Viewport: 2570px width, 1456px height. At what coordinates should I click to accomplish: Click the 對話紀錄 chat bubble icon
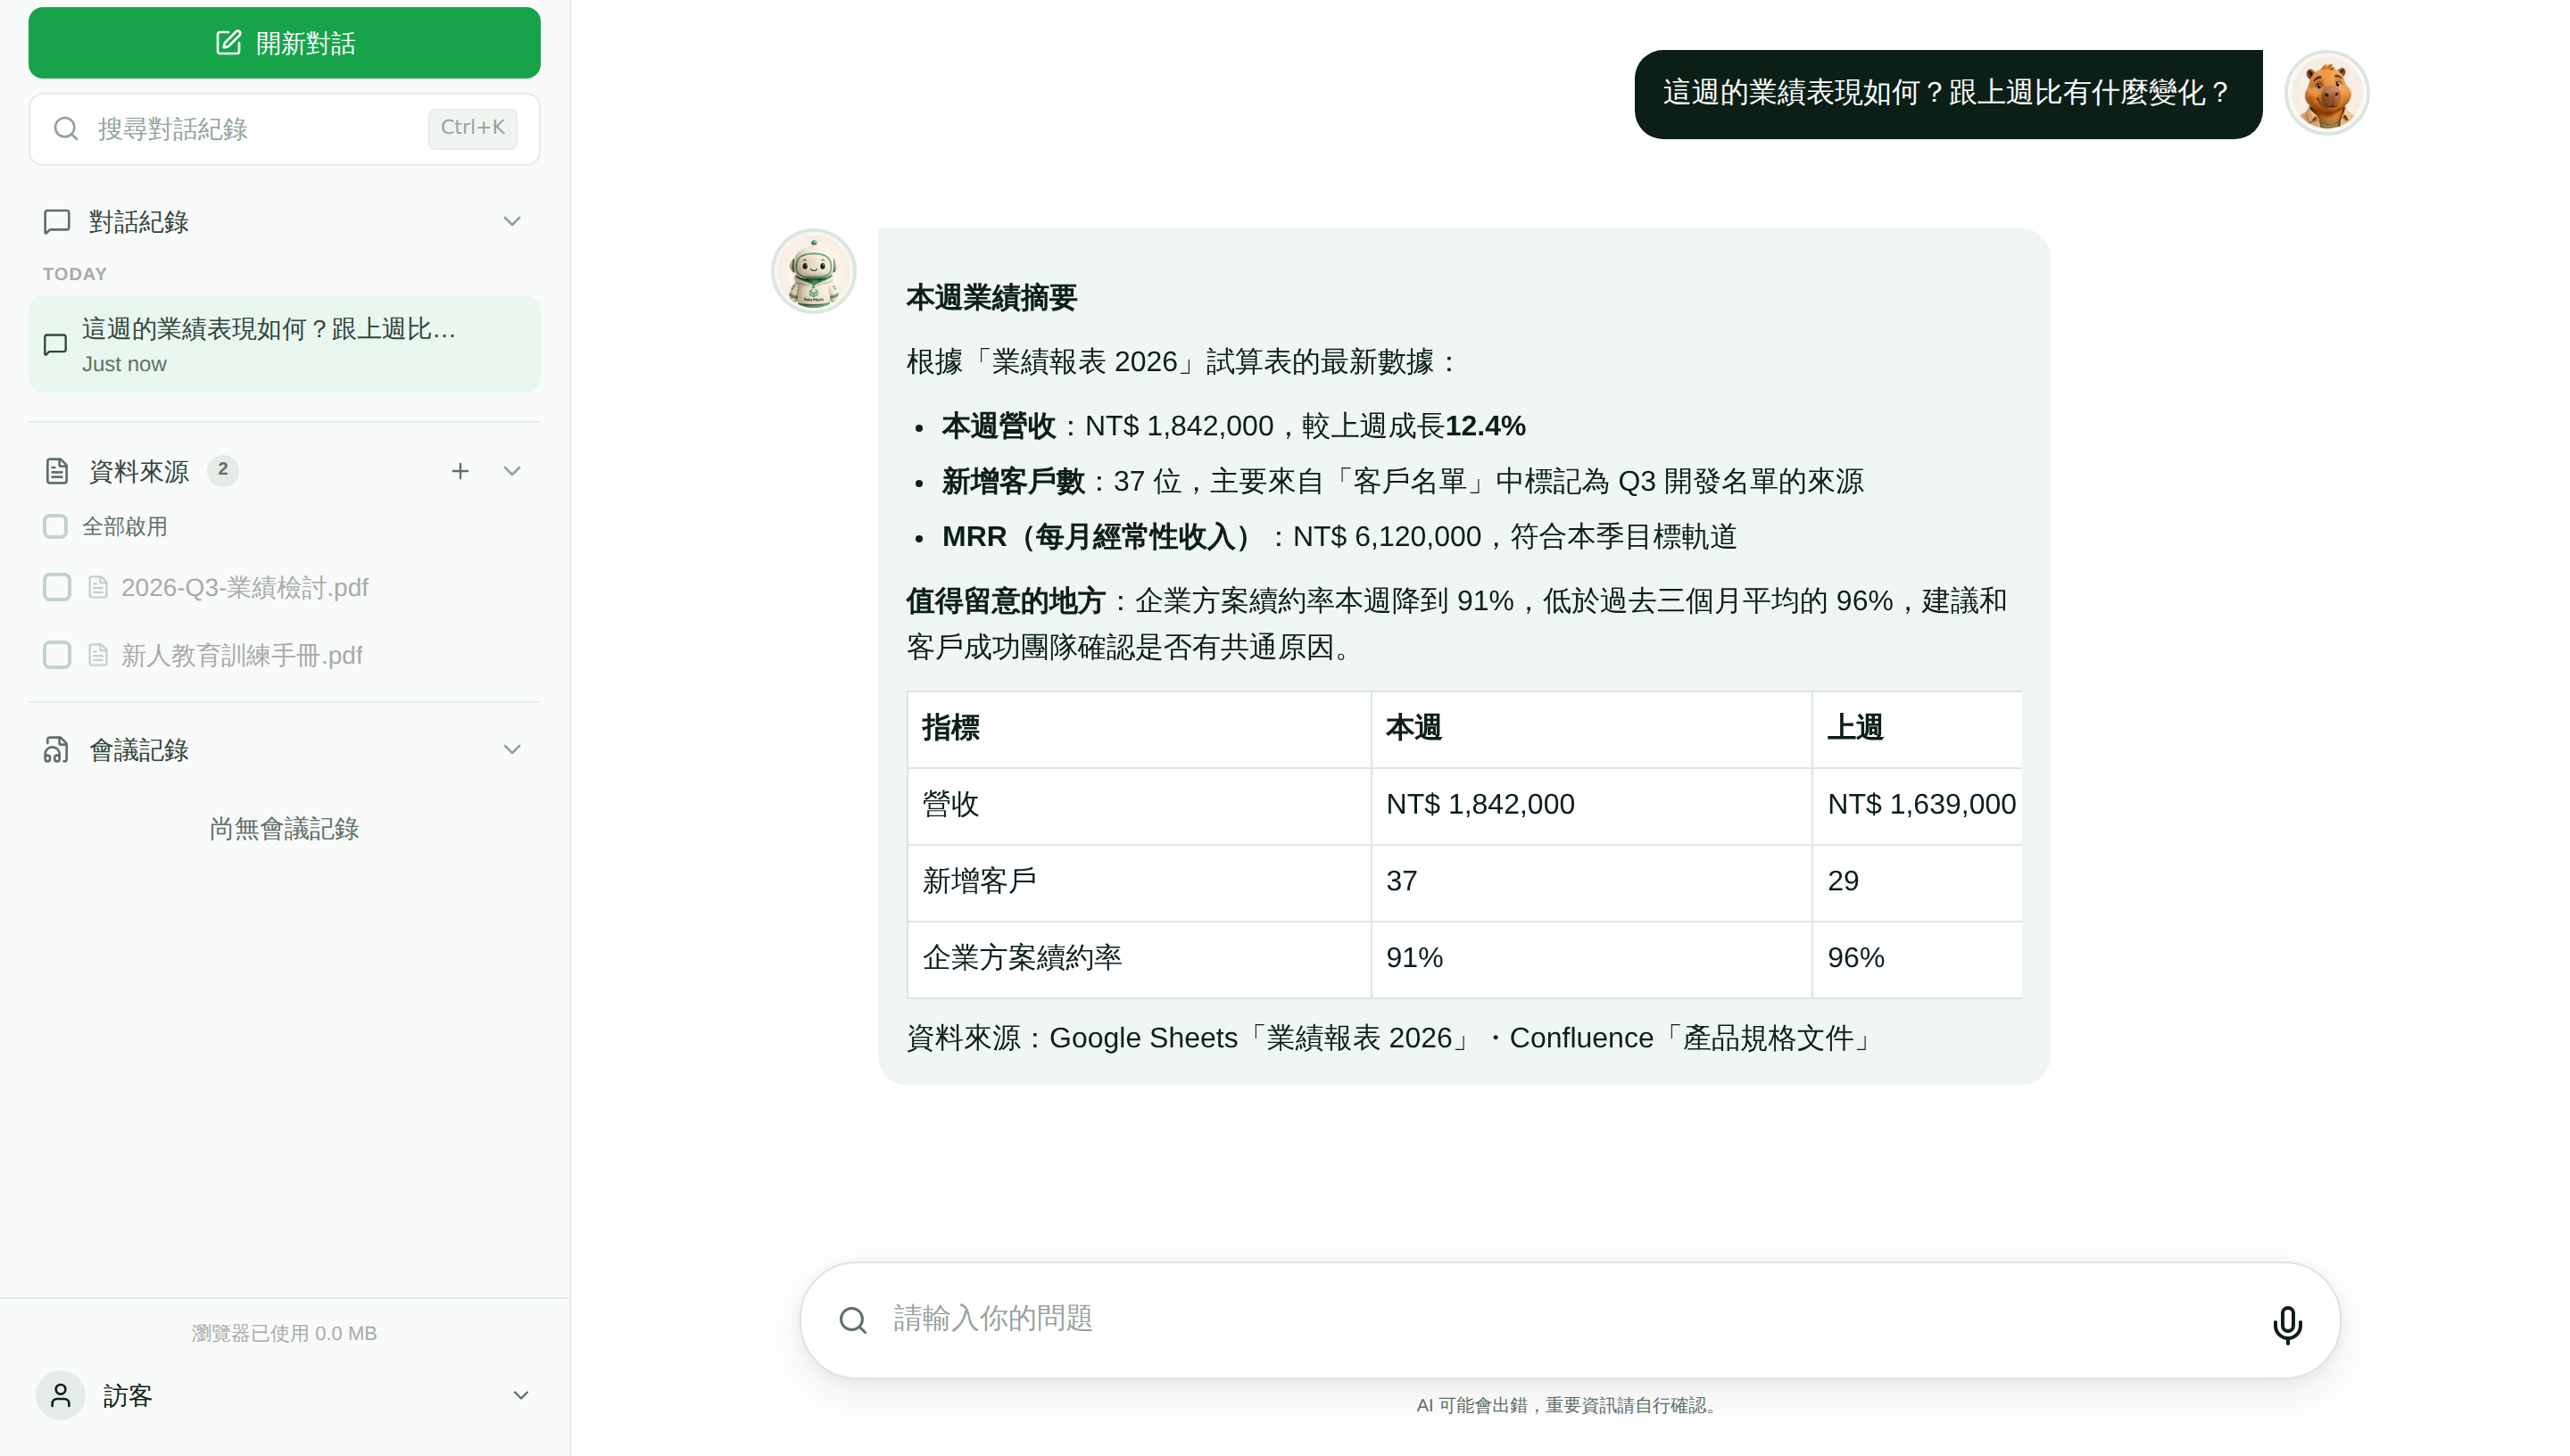click(x=57, y=221)
